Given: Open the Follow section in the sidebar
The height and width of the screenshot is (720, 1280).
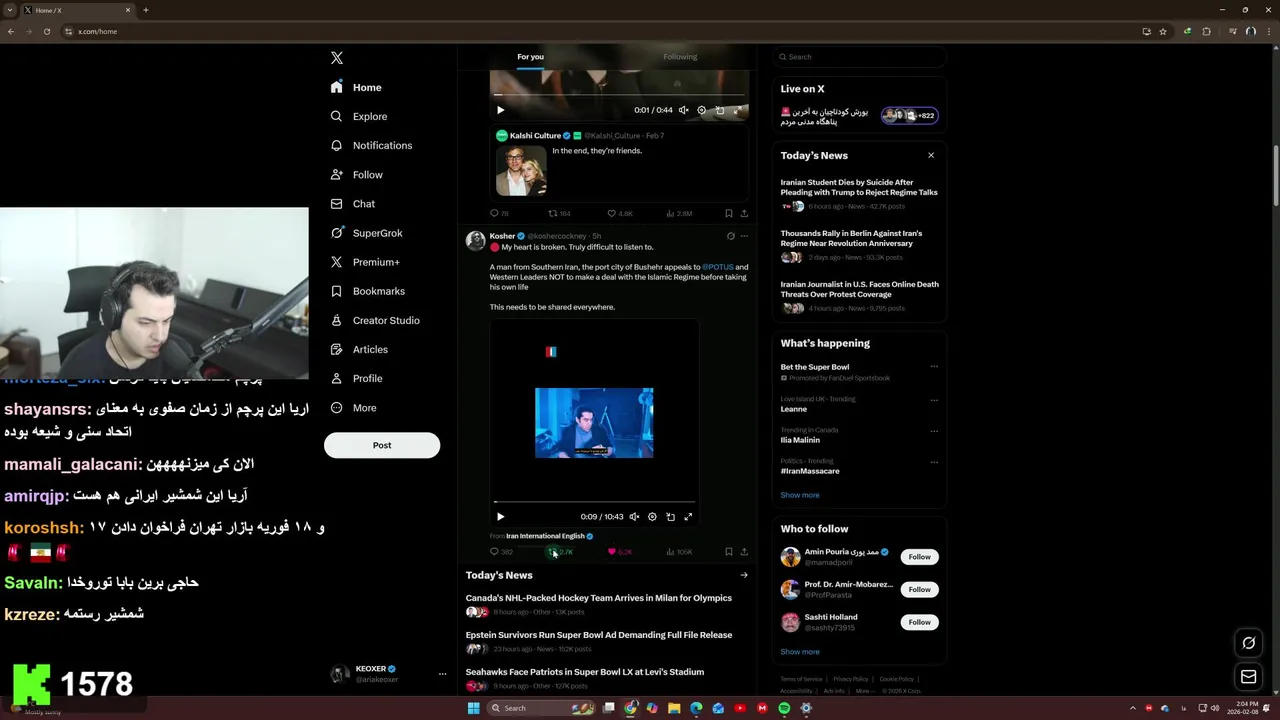Looking at the screenshot, I should tap(357, 174).
